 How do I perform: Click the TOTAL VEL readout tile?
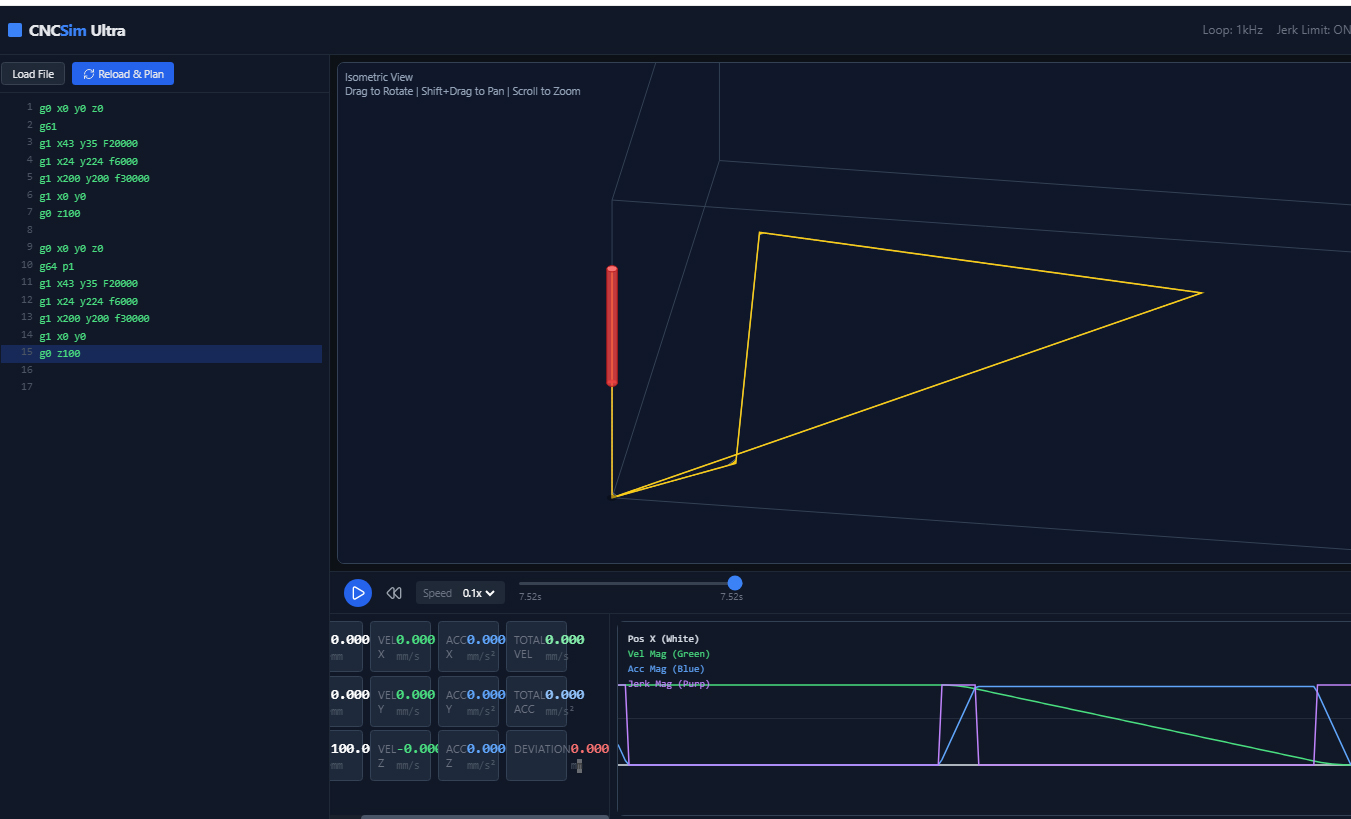tap(536, 647)
